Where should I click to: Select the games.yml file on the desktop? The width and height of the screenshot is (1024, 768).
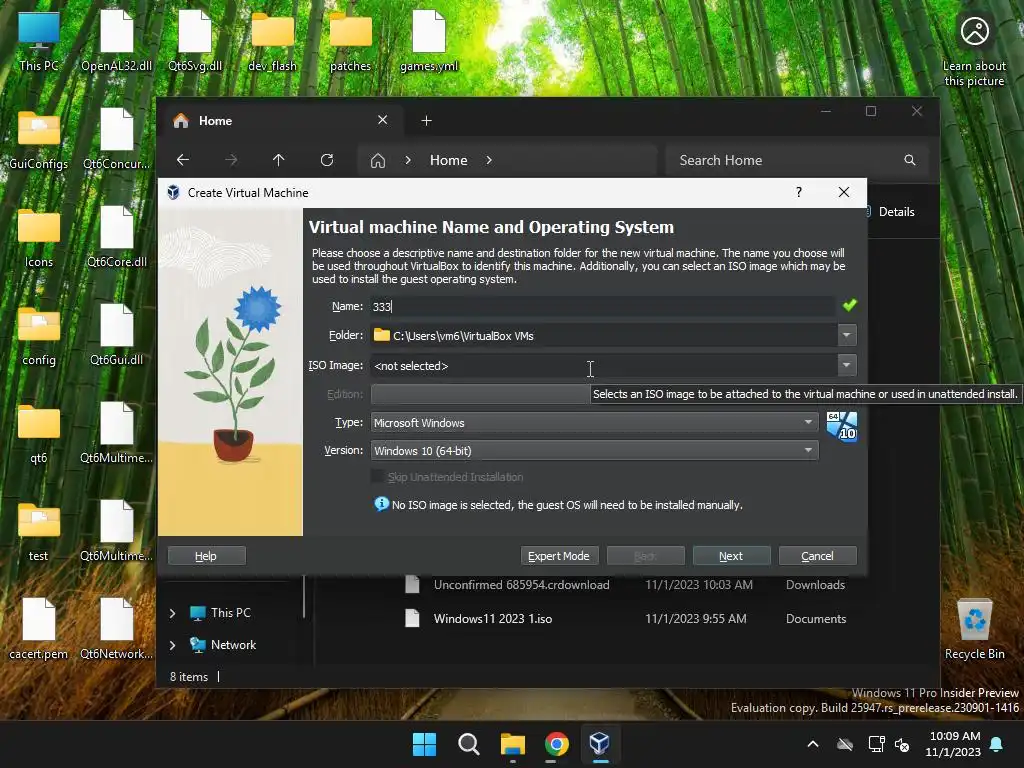(x=428, y=41)
